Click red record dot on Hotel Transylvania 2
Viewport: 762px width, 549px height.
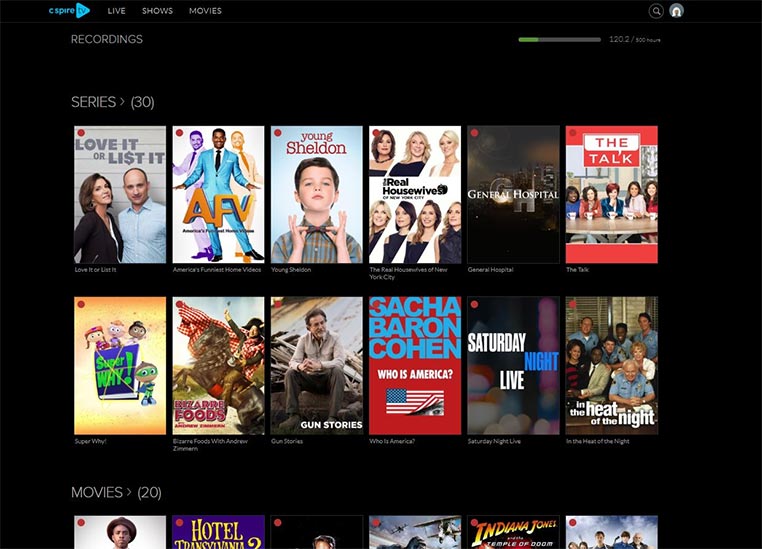179,523
